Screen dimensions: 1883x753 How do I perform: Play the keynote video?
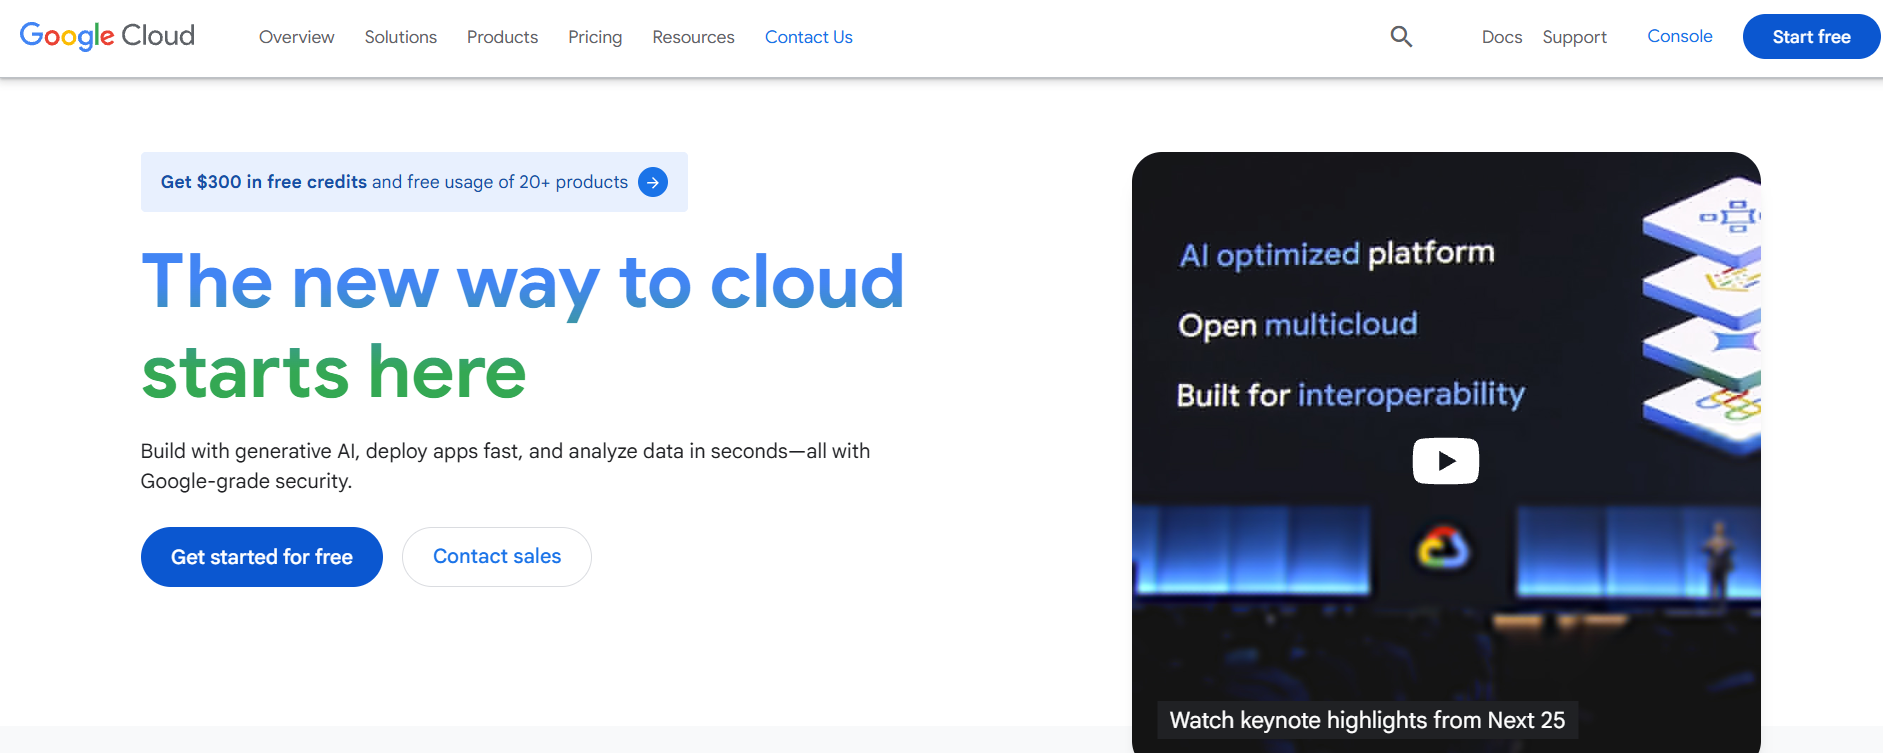1445,461
